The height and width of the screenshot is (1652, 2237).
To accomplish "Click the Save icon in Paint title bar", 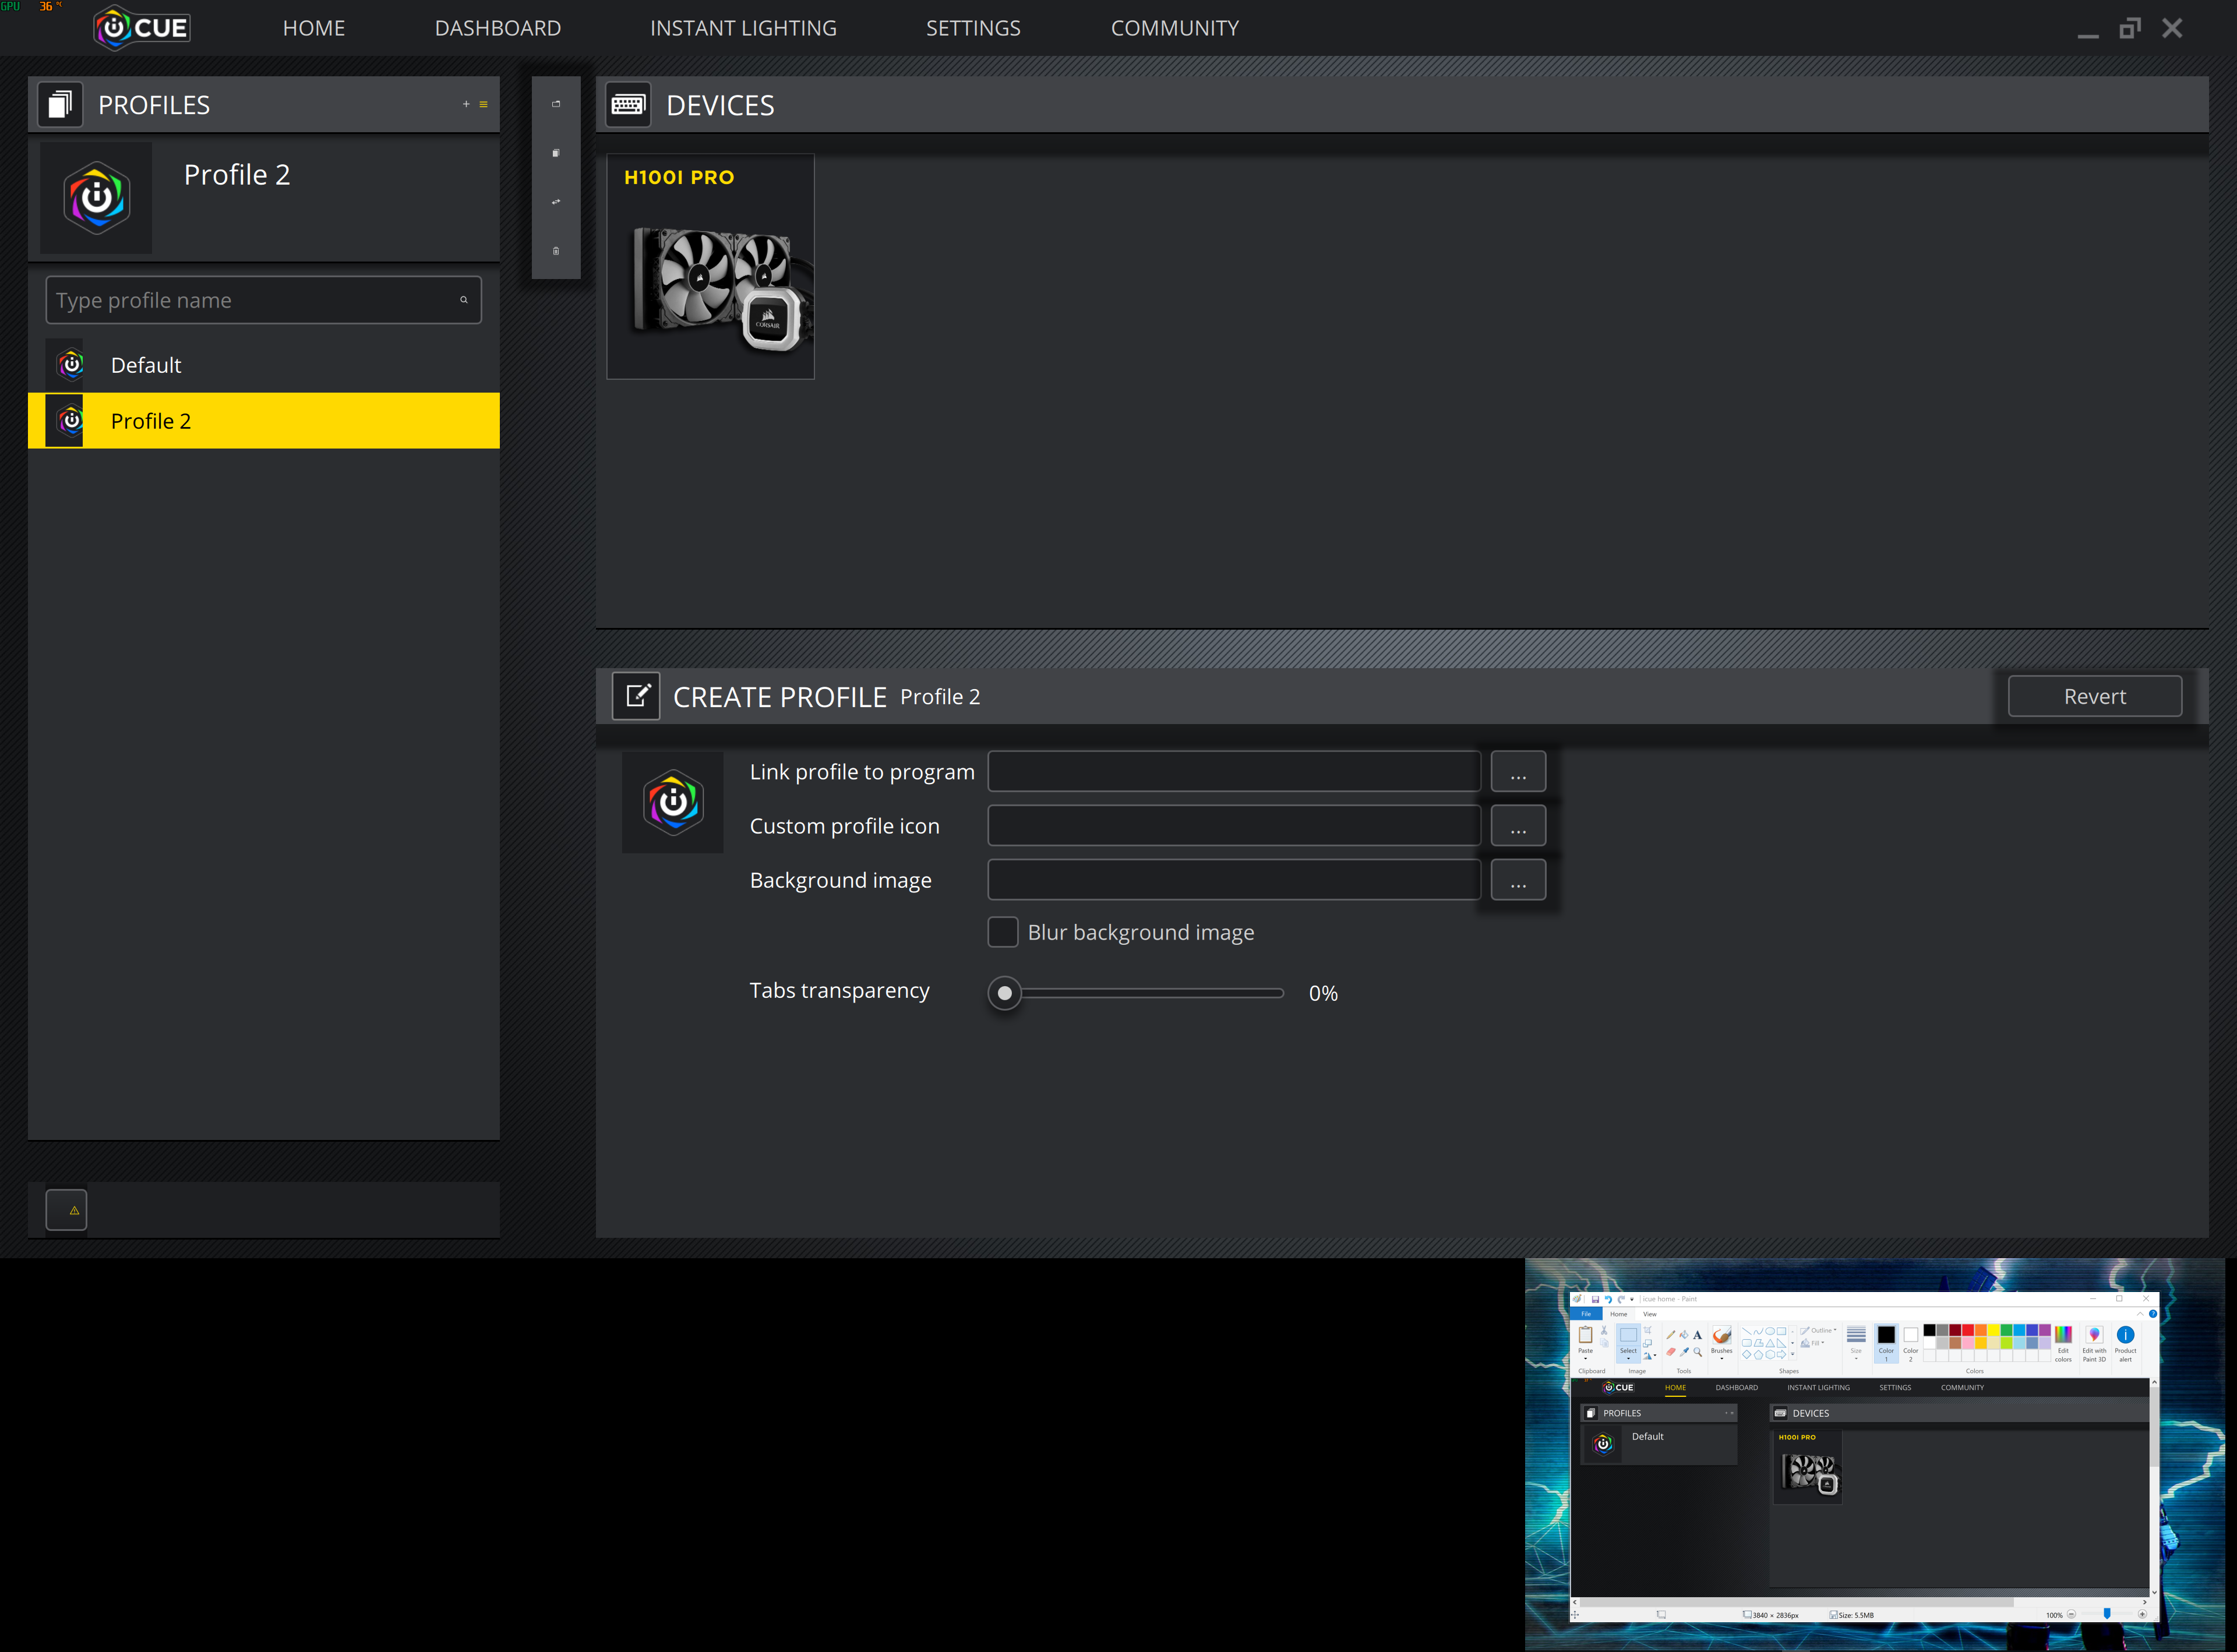I will 1596,1300.
